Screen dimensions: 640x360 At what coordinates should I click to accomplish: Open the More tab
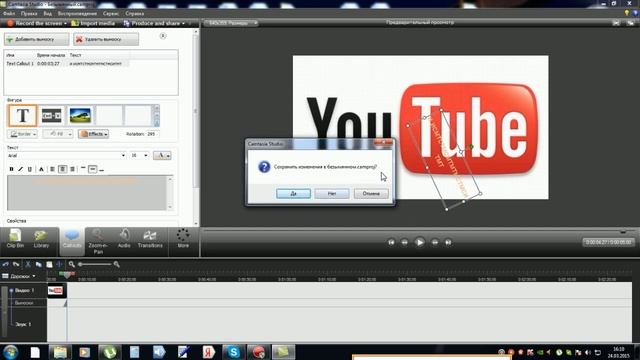[183, 239]
